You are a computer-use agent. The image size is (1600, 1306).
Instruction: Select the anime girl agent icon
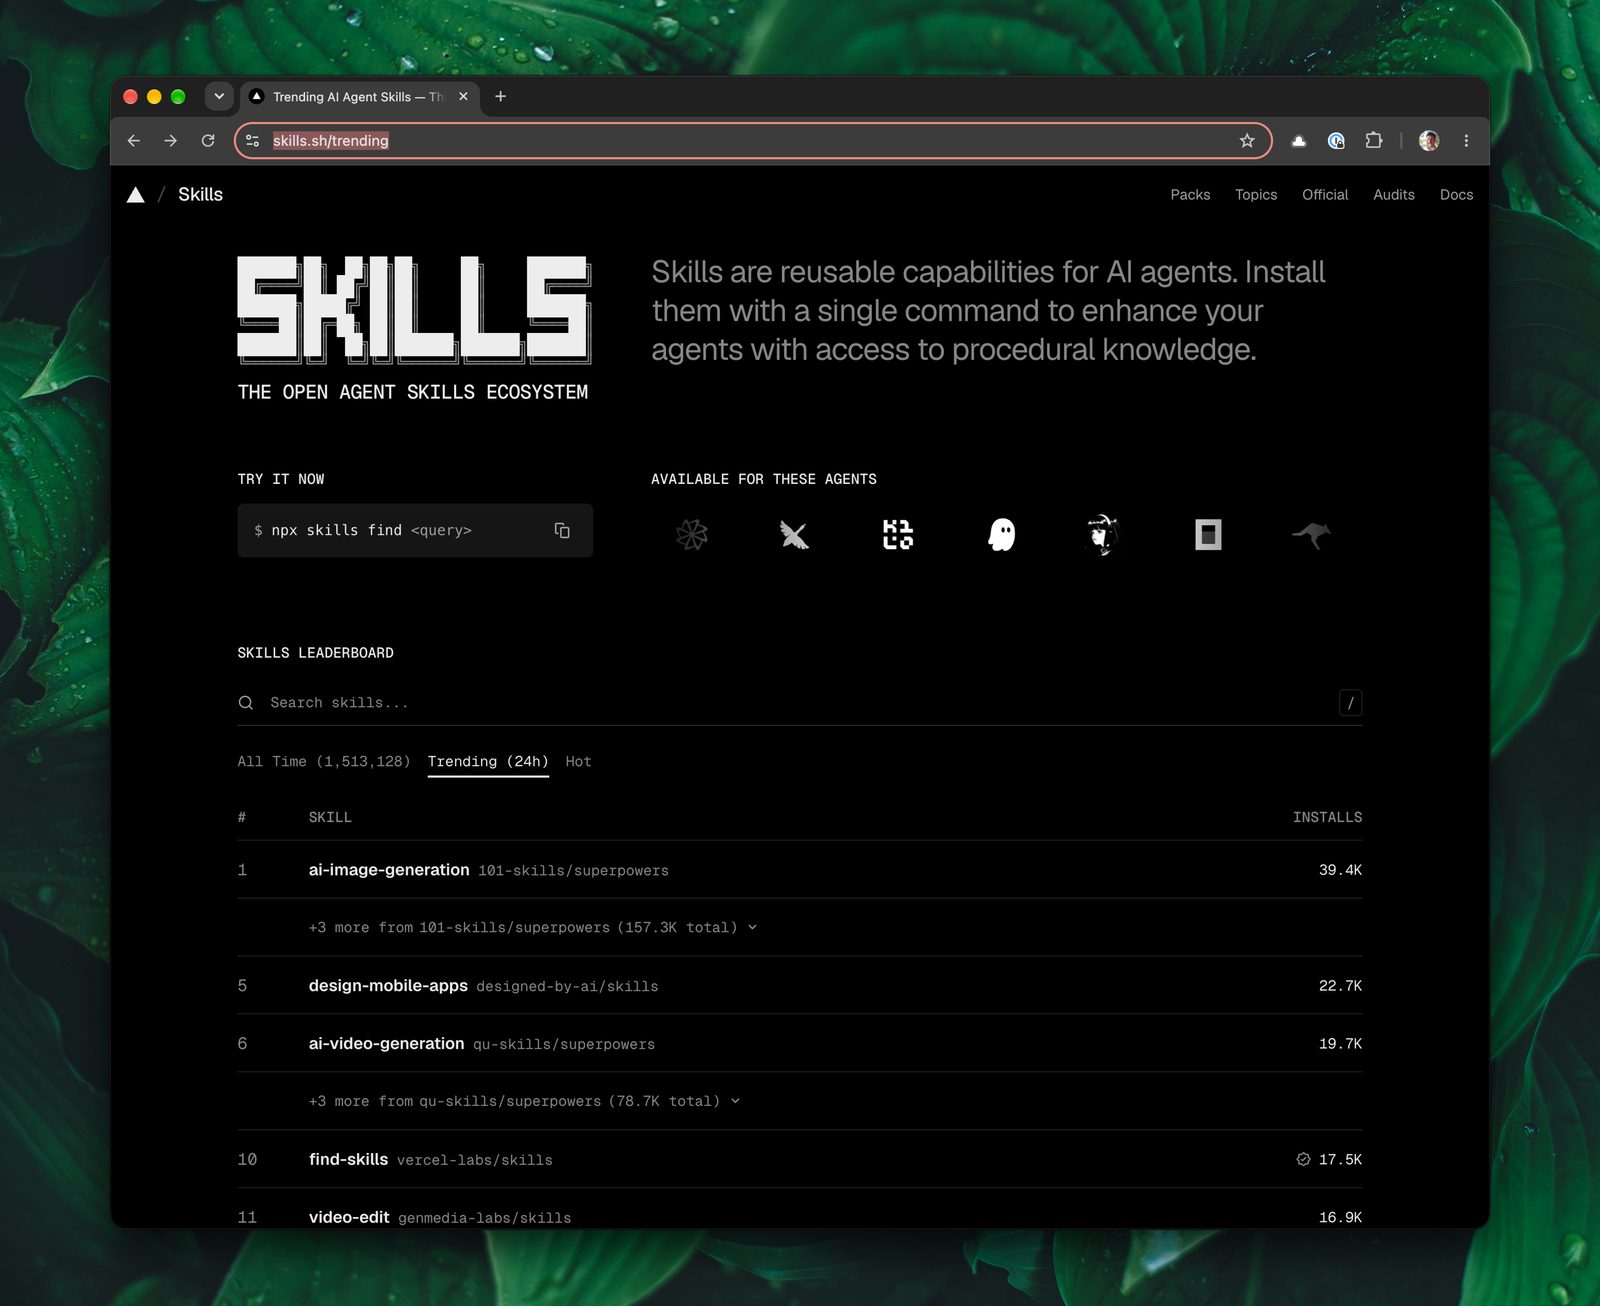(x=1103, y=534)
